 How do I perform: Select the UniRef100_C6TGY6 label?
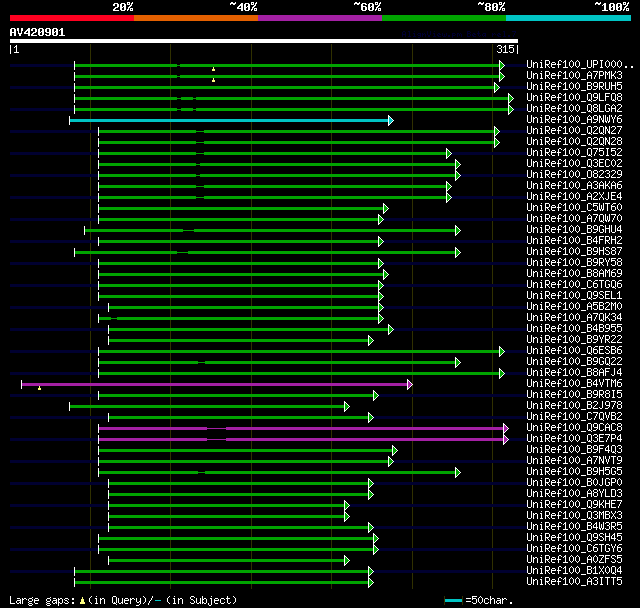pyautogui.click(x=574, y=549)
